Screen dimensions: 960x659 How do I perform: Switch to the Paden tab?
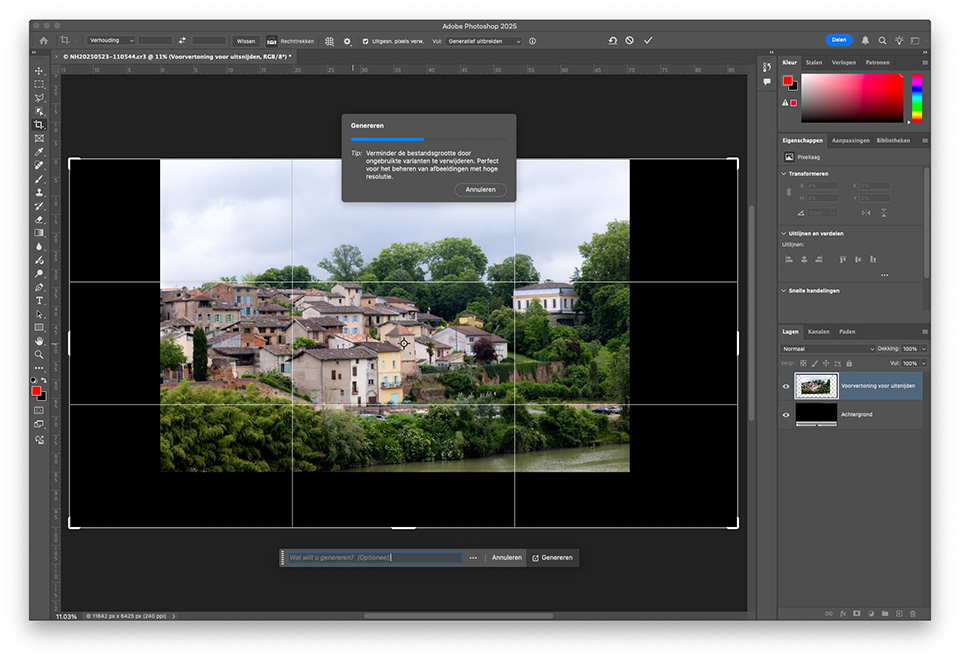(847, 332)
